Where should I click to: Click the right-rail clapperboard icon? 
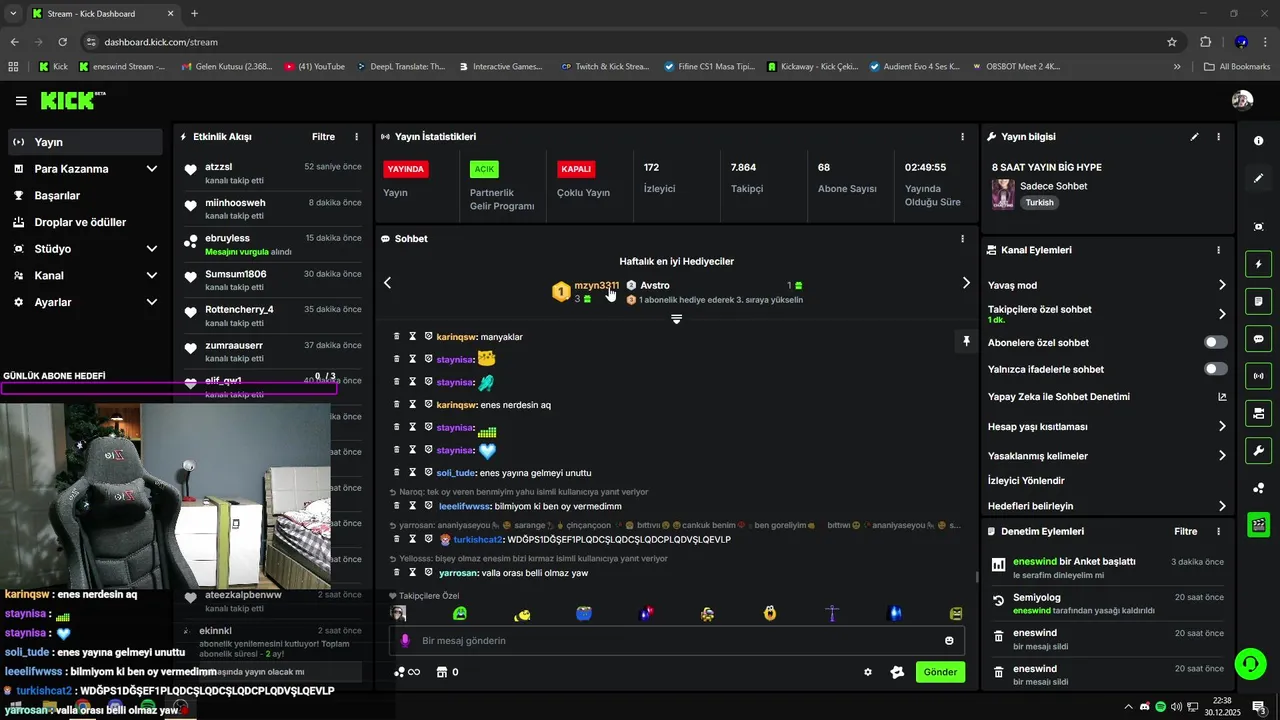coord(1258,524)
